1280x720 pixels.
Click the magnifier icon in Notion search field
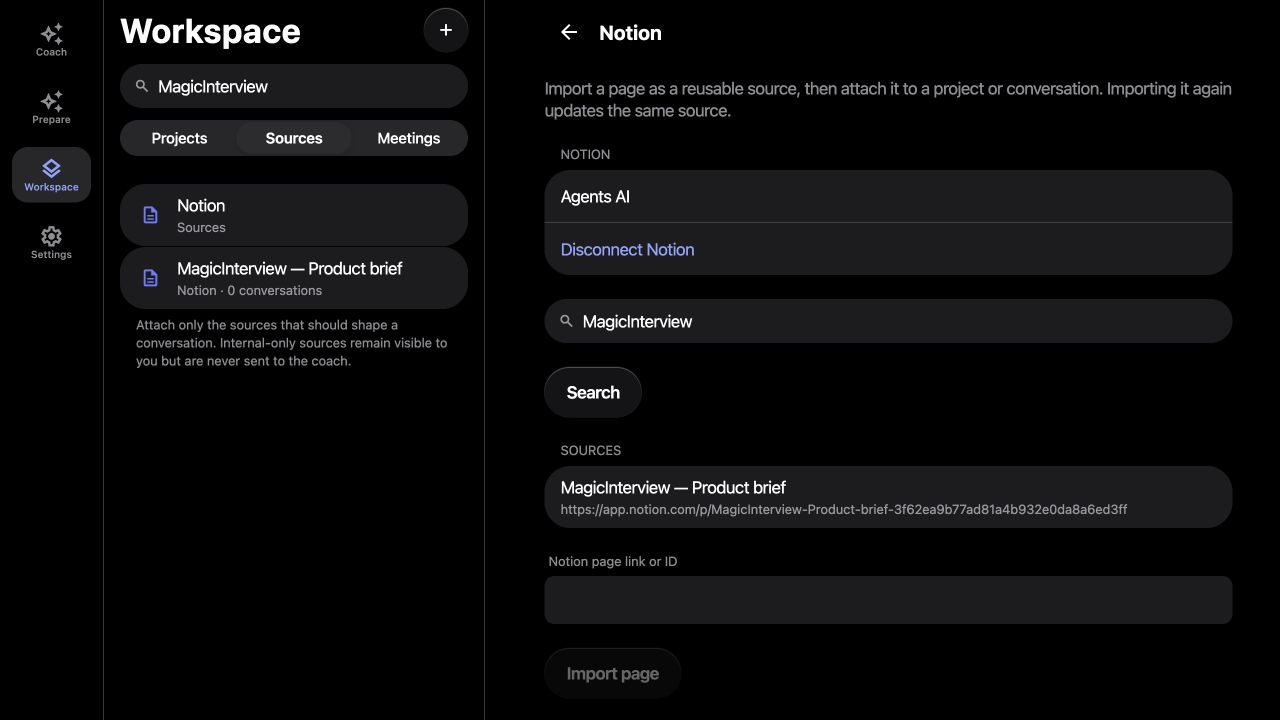pos(566,321)
